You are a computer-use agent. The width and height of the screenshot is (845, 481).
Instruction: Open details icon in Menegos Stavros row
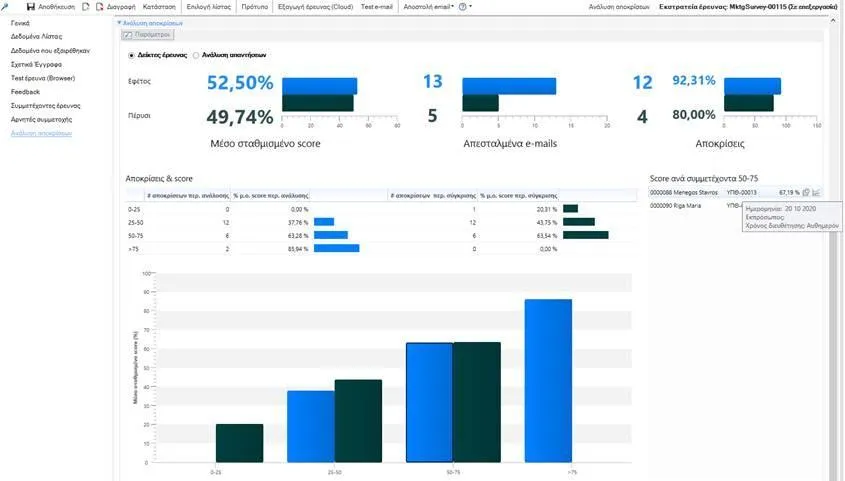(806, 192)
